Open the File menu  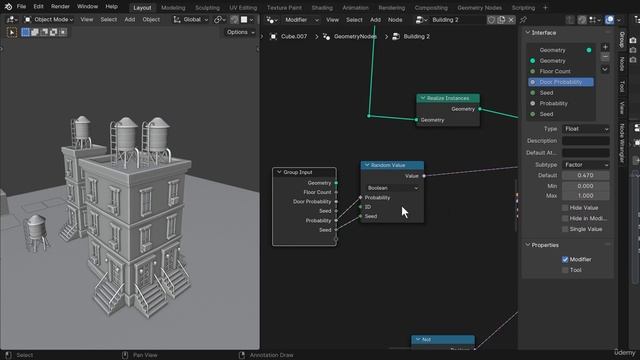point(21,7)
